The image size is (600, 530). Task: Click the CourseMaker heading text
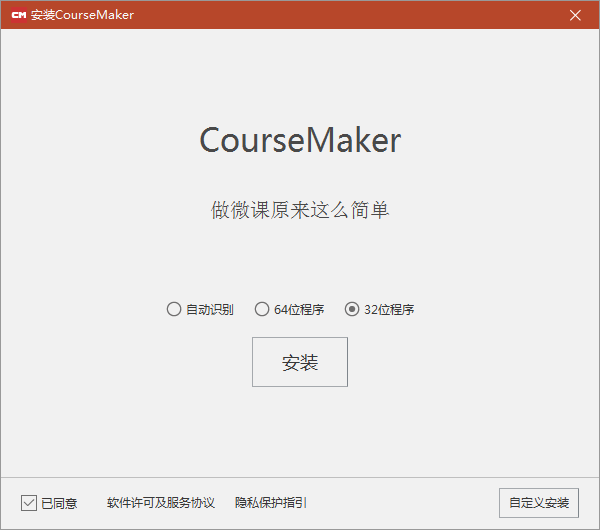(300, 140)
